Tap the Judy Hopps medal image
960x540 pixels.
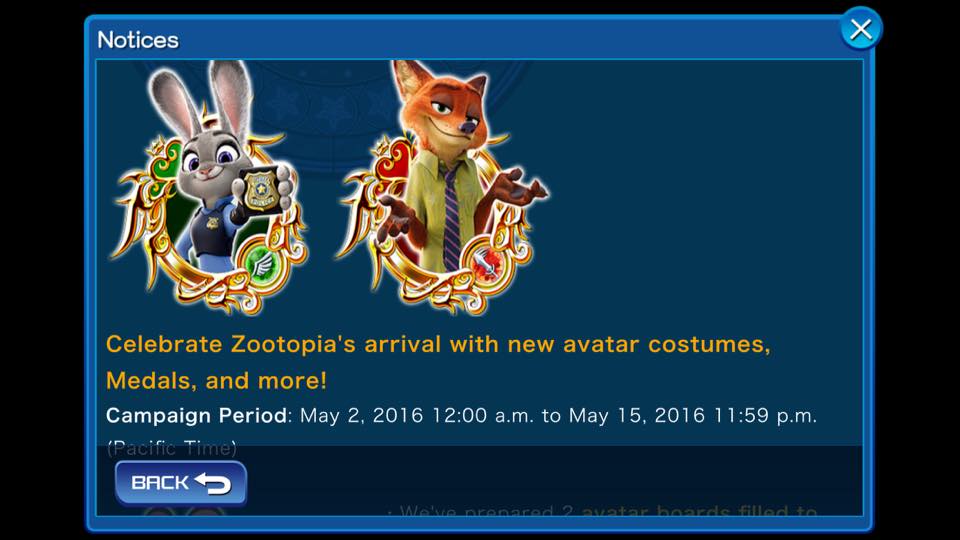tap(208, 188)
